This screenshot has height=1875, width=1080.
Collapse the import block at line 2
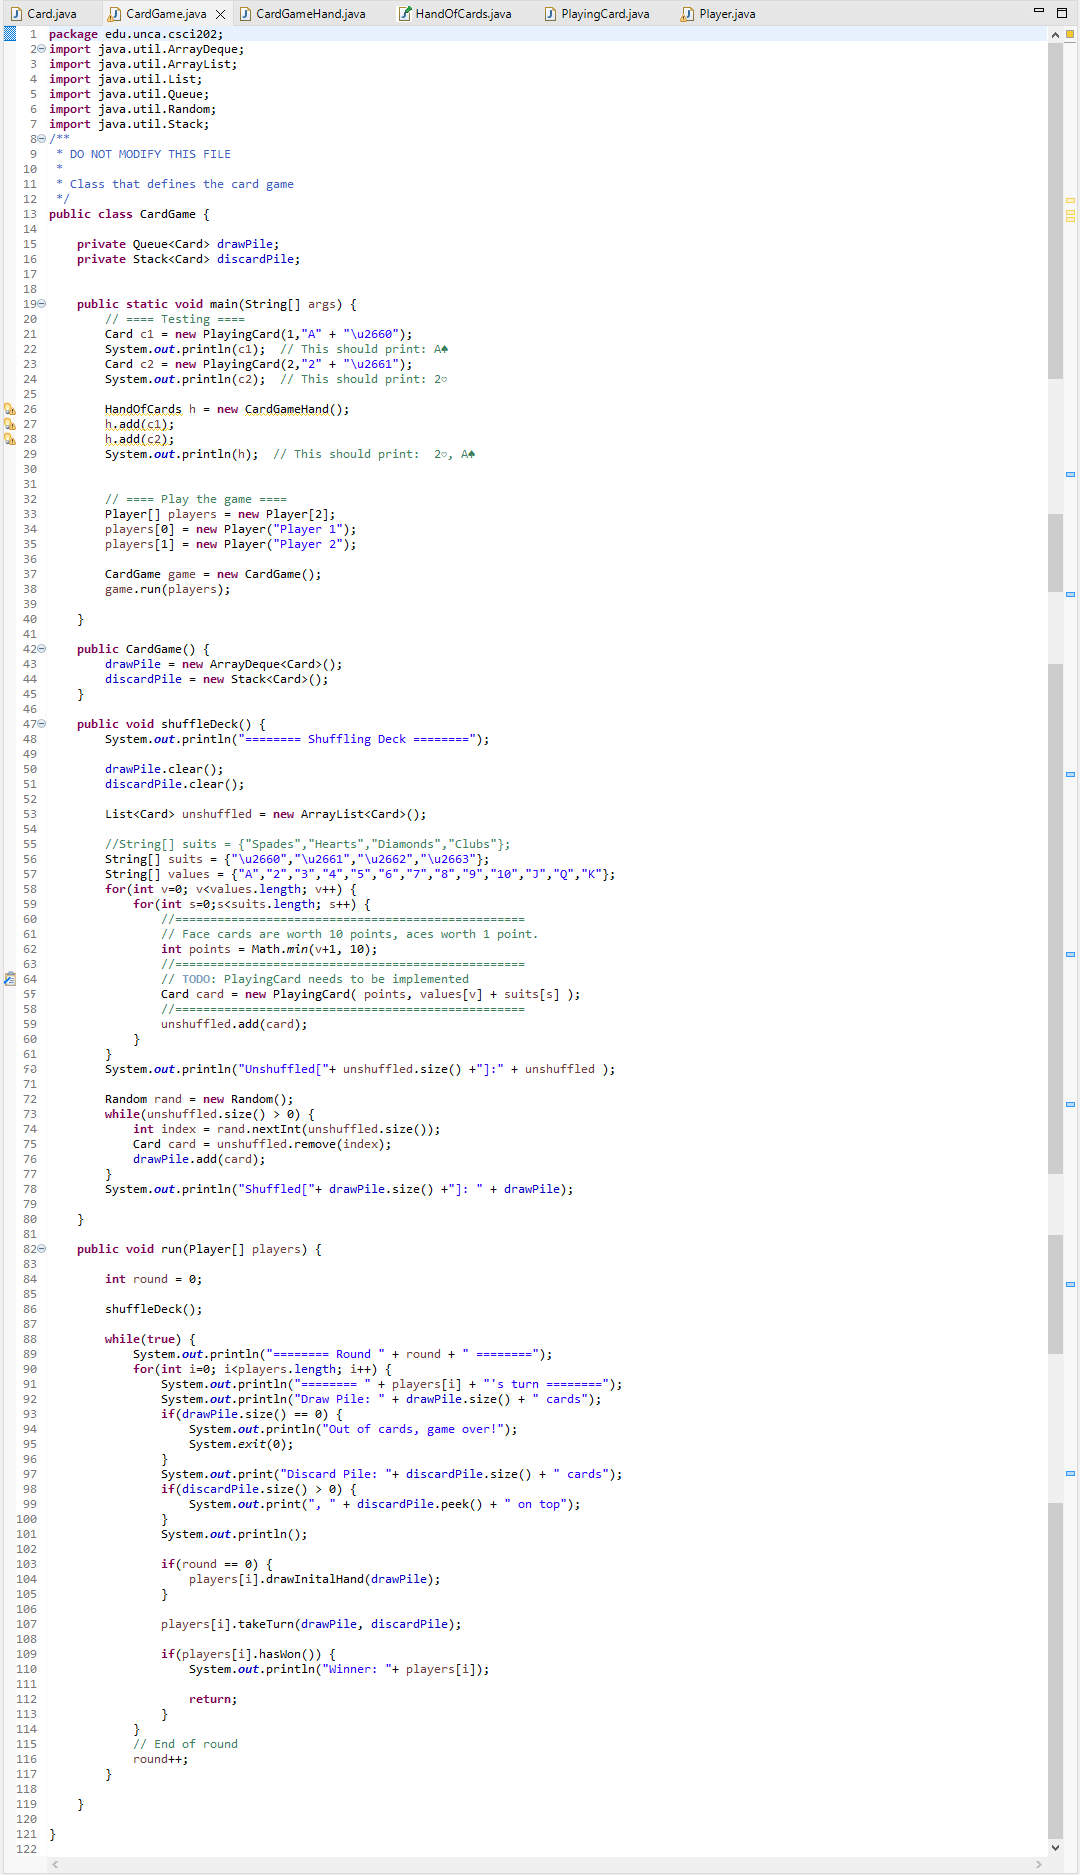click(x=41, y=49)
